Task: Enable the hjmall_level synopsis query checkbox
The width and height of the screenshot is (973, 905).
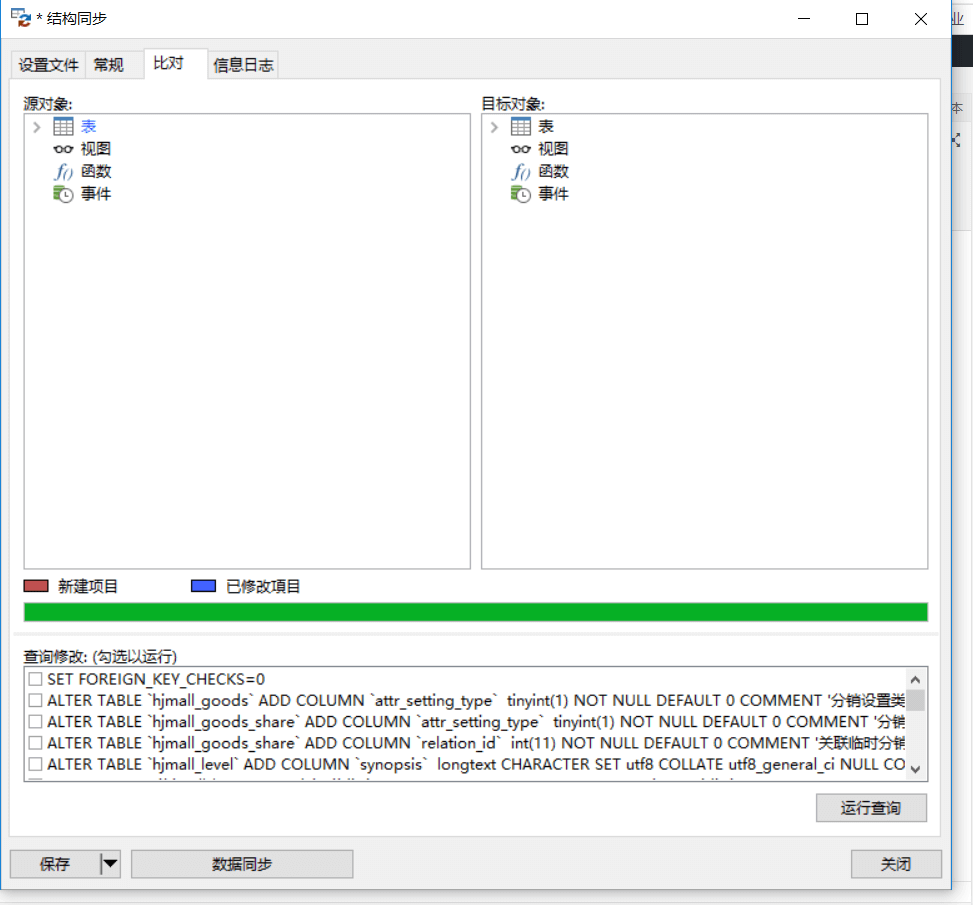Action: tap(35, 765)
